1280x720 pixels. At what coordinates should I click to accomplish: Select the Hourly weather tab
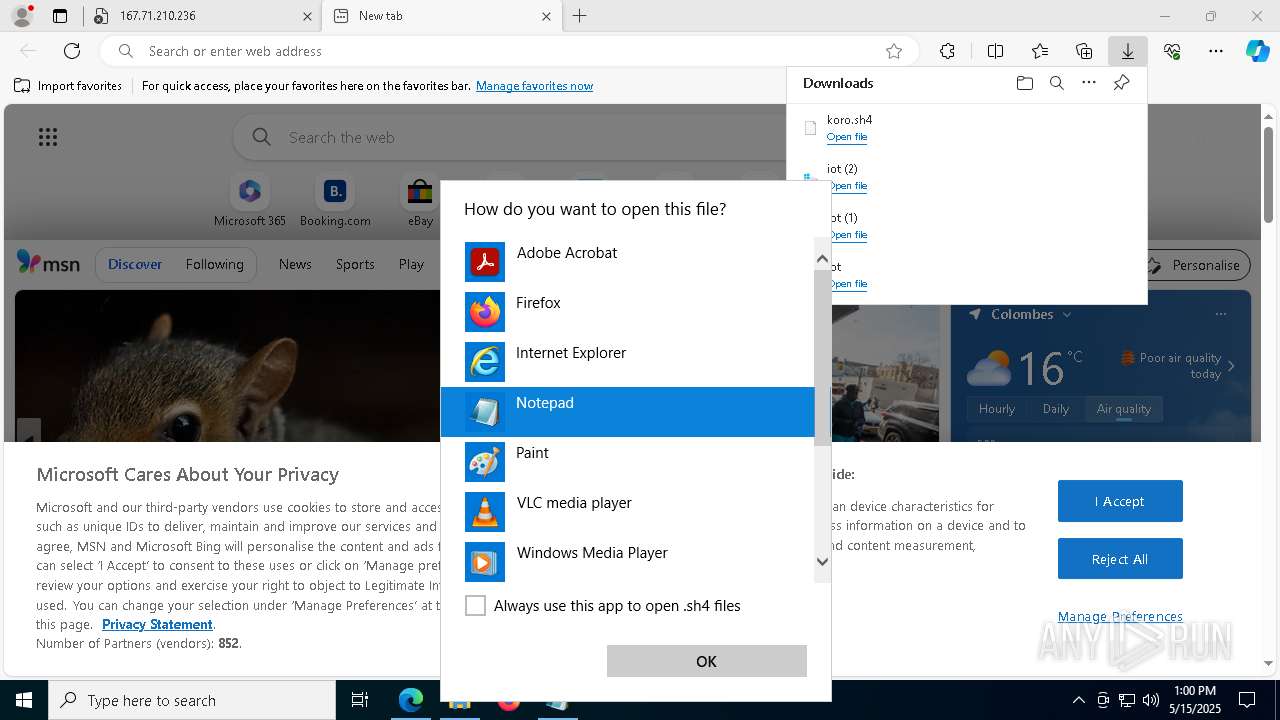point(997,408)
